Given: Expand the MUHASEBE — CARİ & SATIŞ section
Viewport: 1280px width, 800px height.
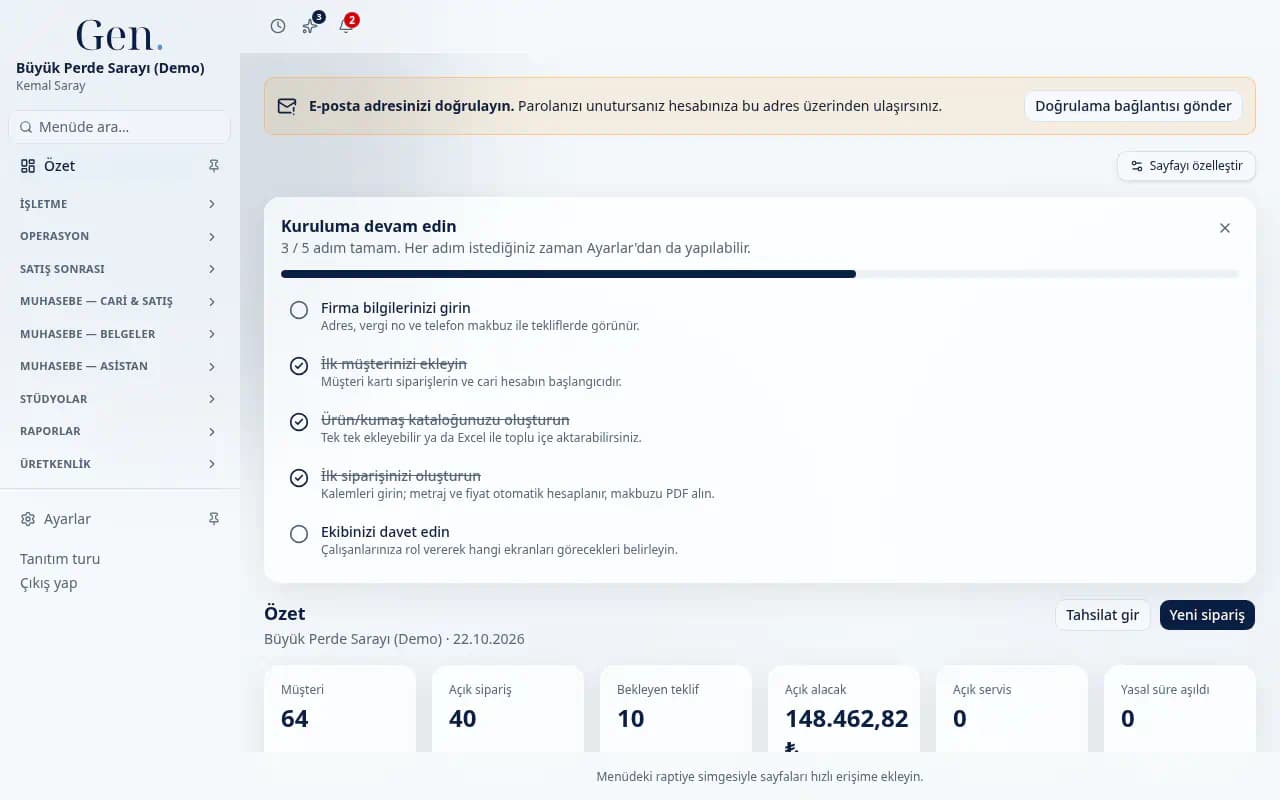Looking at the screenshot, I should coord(119,301).
